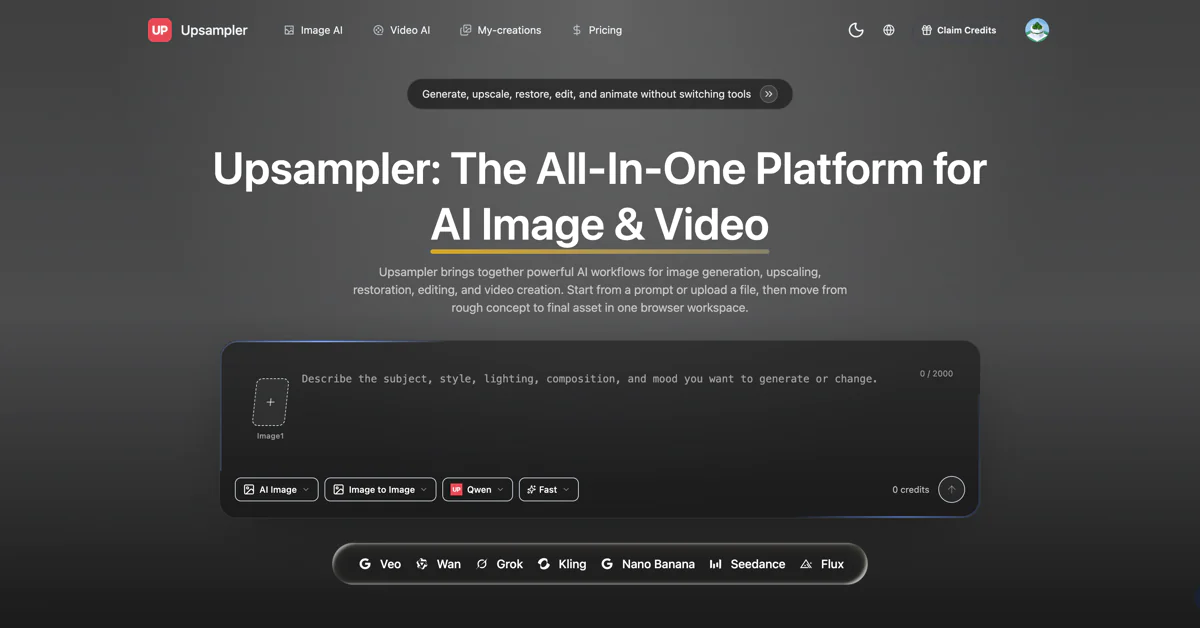
Task: Expand the Image to Image dropdown
Action: pyautogui.click(x=380, y=489)
